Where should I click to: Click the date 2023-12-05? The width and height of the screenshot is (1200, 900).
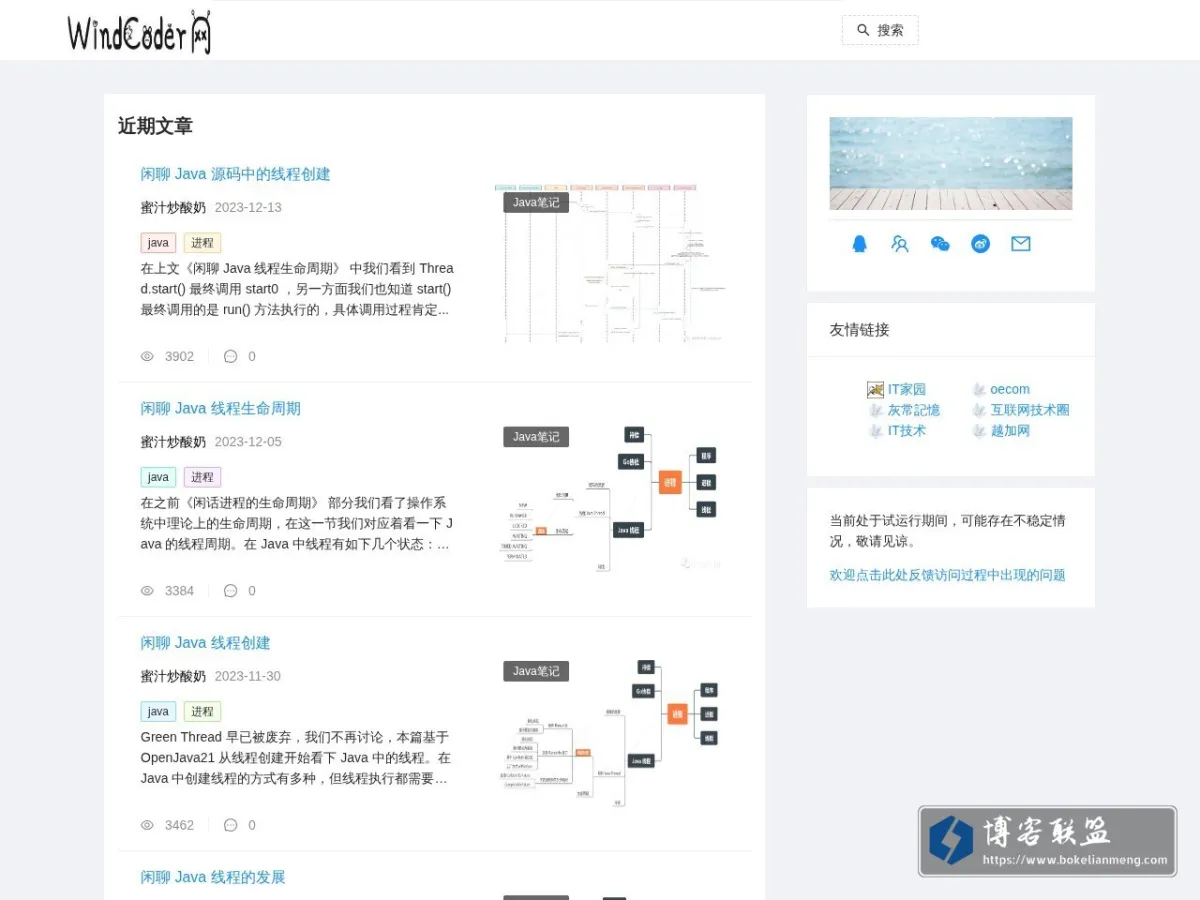248,441
